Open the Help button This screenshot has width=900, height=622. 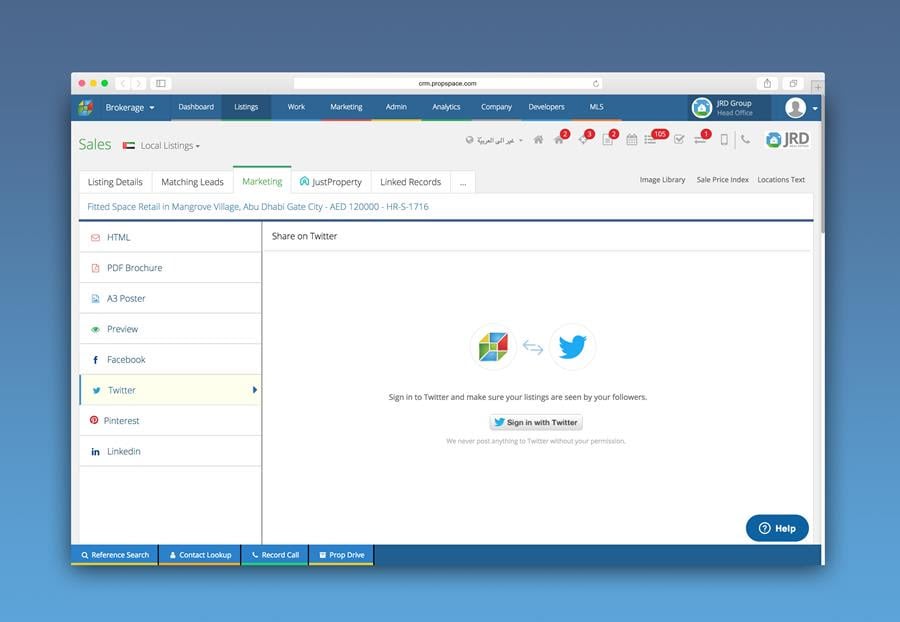(x=777, y=528)
